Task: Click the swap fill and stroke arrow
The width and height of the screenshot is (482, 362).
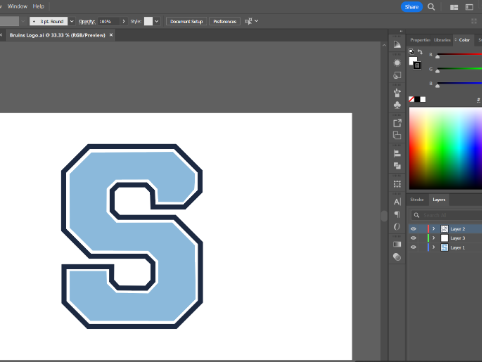Action: 420,52
